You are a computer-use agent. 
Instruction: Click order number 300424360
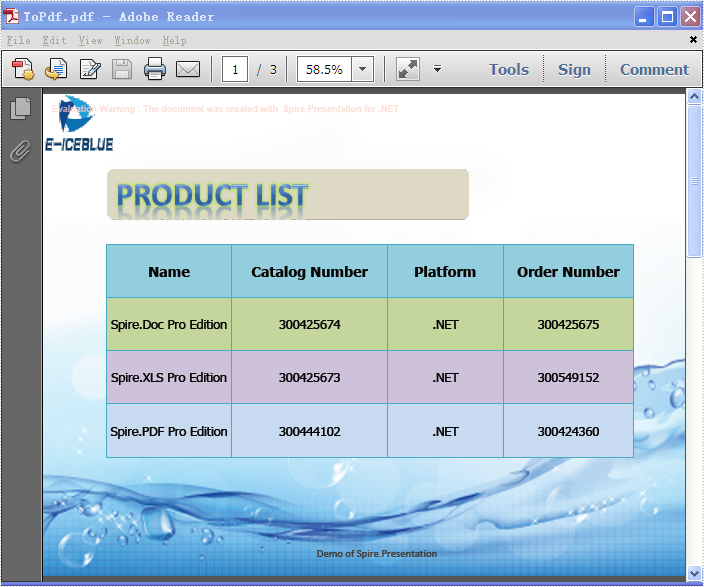(568, 431)
